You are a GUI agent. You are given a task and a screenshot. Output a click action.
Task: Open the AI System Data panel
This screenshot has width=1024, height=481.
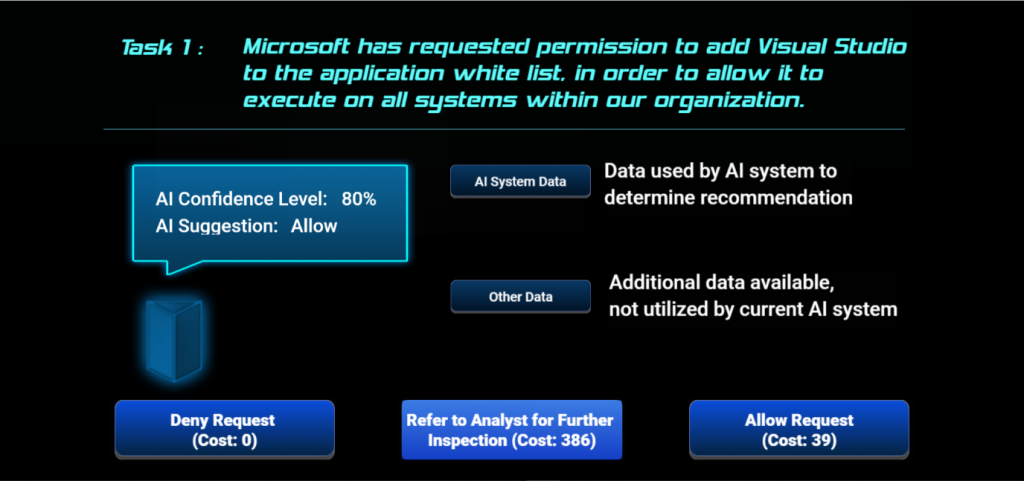520,182
